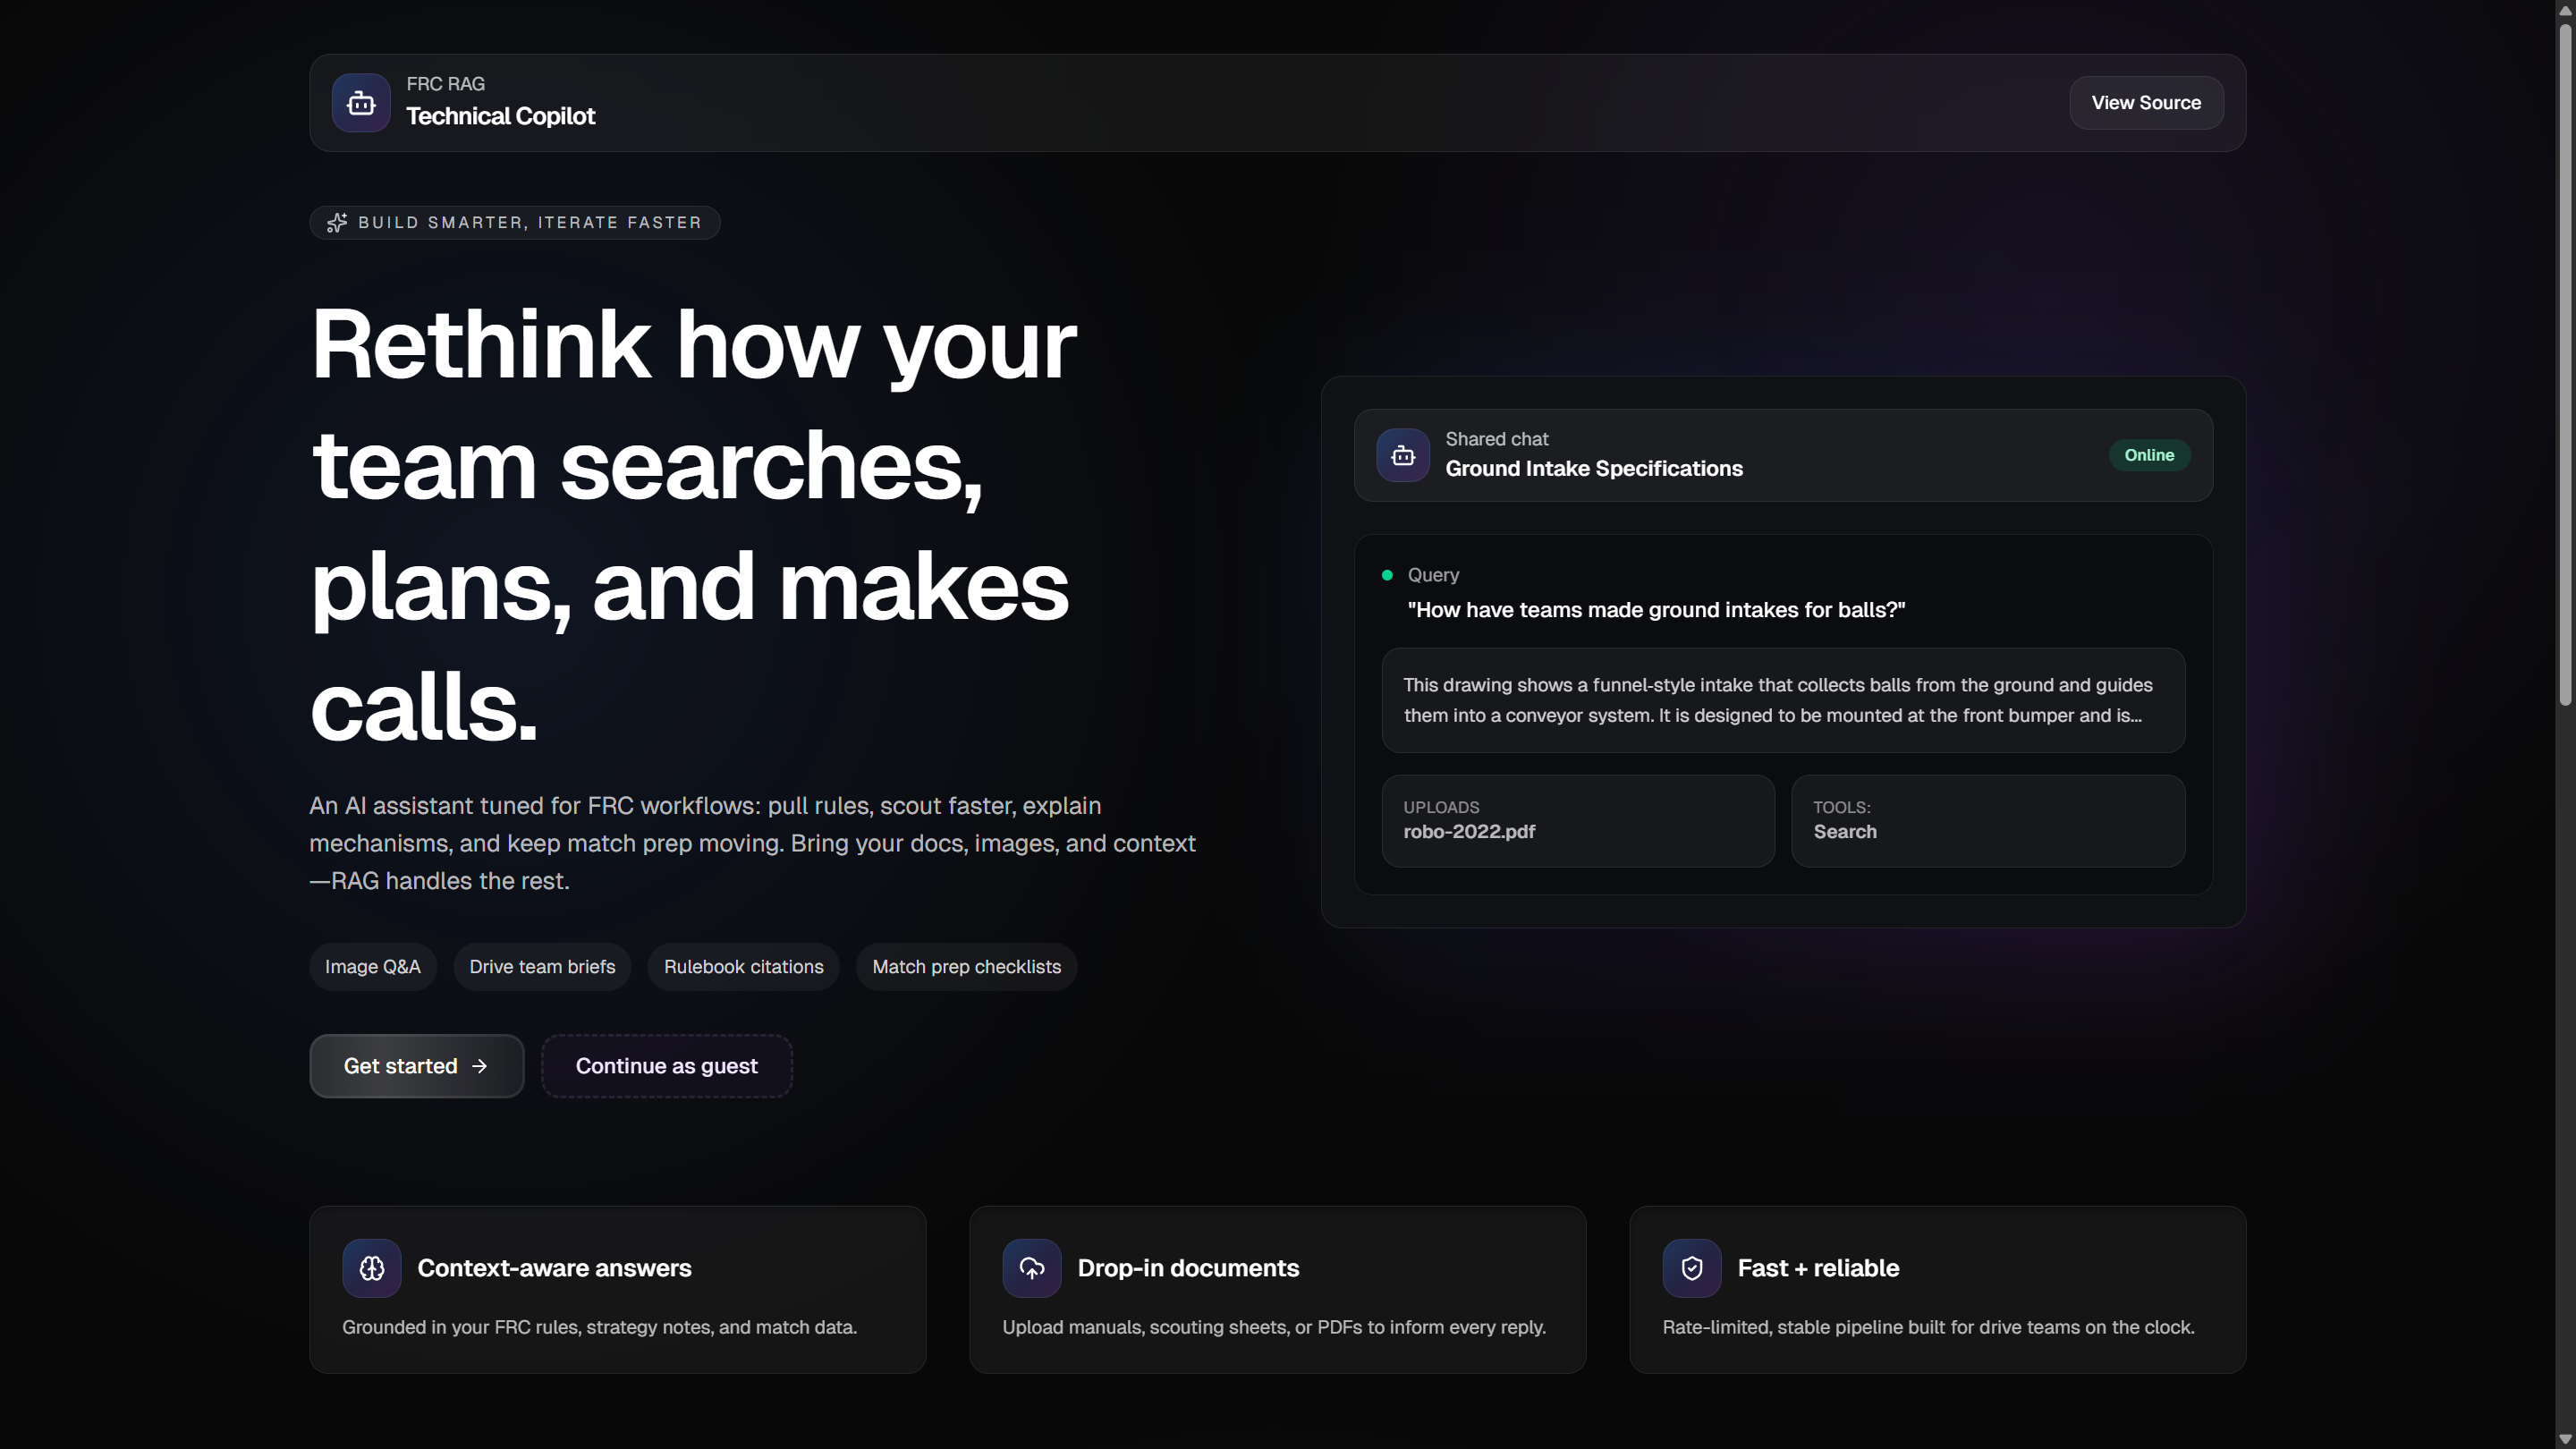Screen dimensions: 2576x1449
Task: Click the Technical Copilot title
Action: tap(500, 117)
